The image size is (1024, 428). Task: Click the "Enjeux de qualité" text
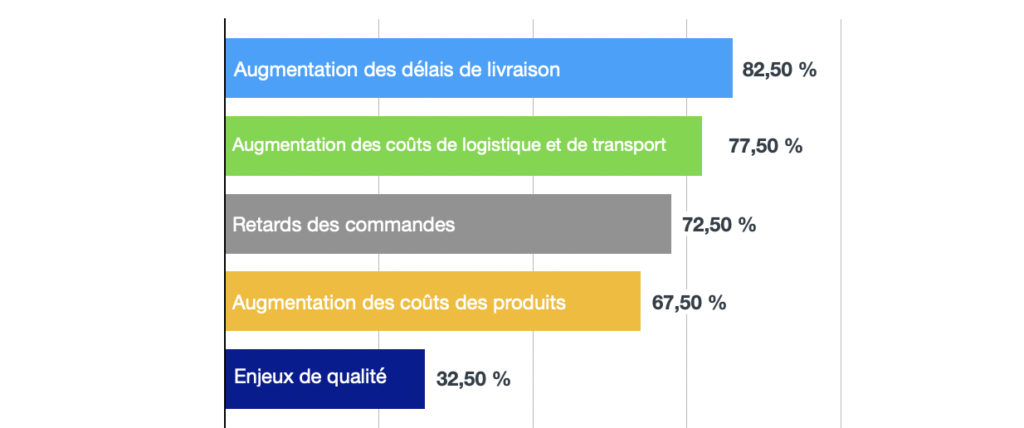click(309, 377)
